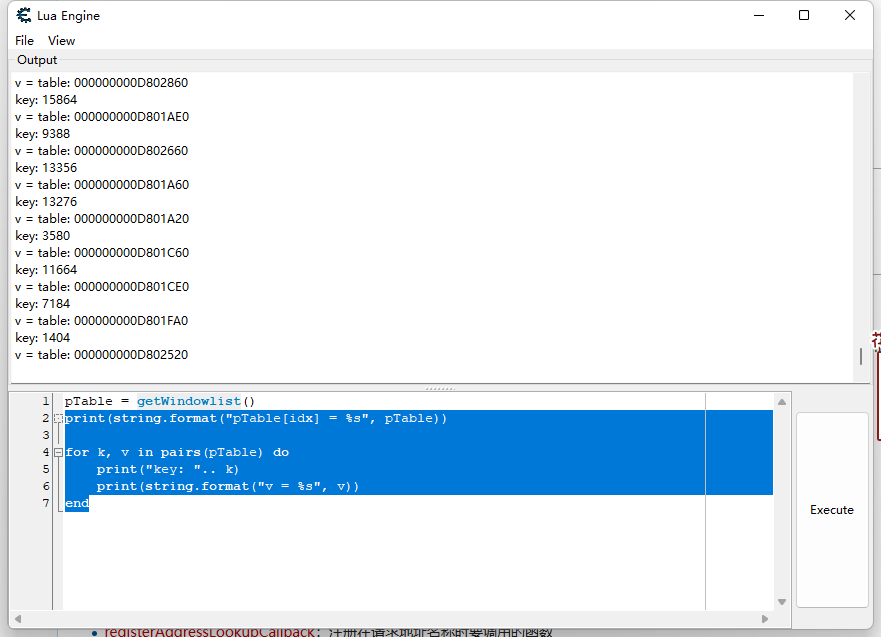Click the 'end' keyword on line 7

coord(77,503)
